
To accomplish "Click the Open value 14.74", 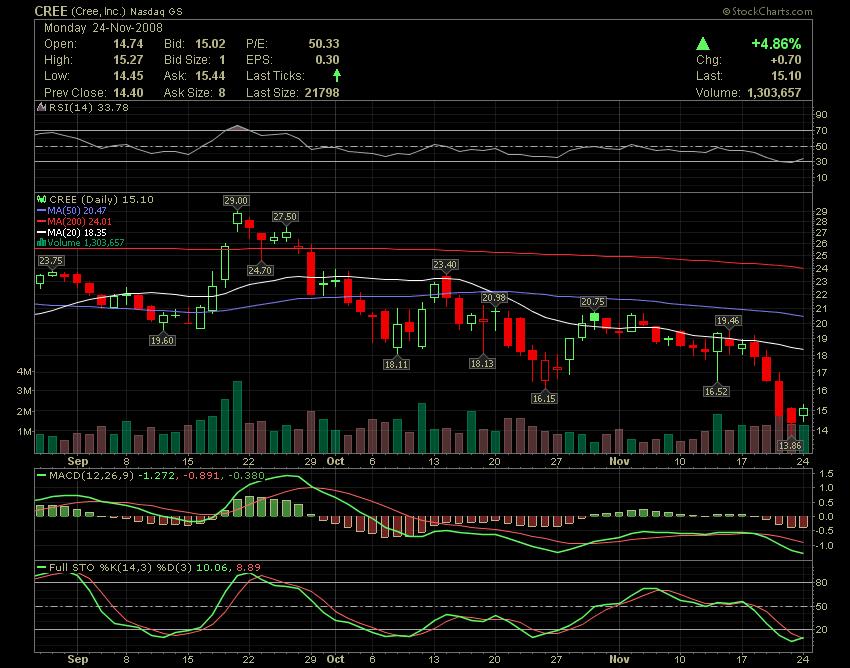I will [x=128, y=44].
